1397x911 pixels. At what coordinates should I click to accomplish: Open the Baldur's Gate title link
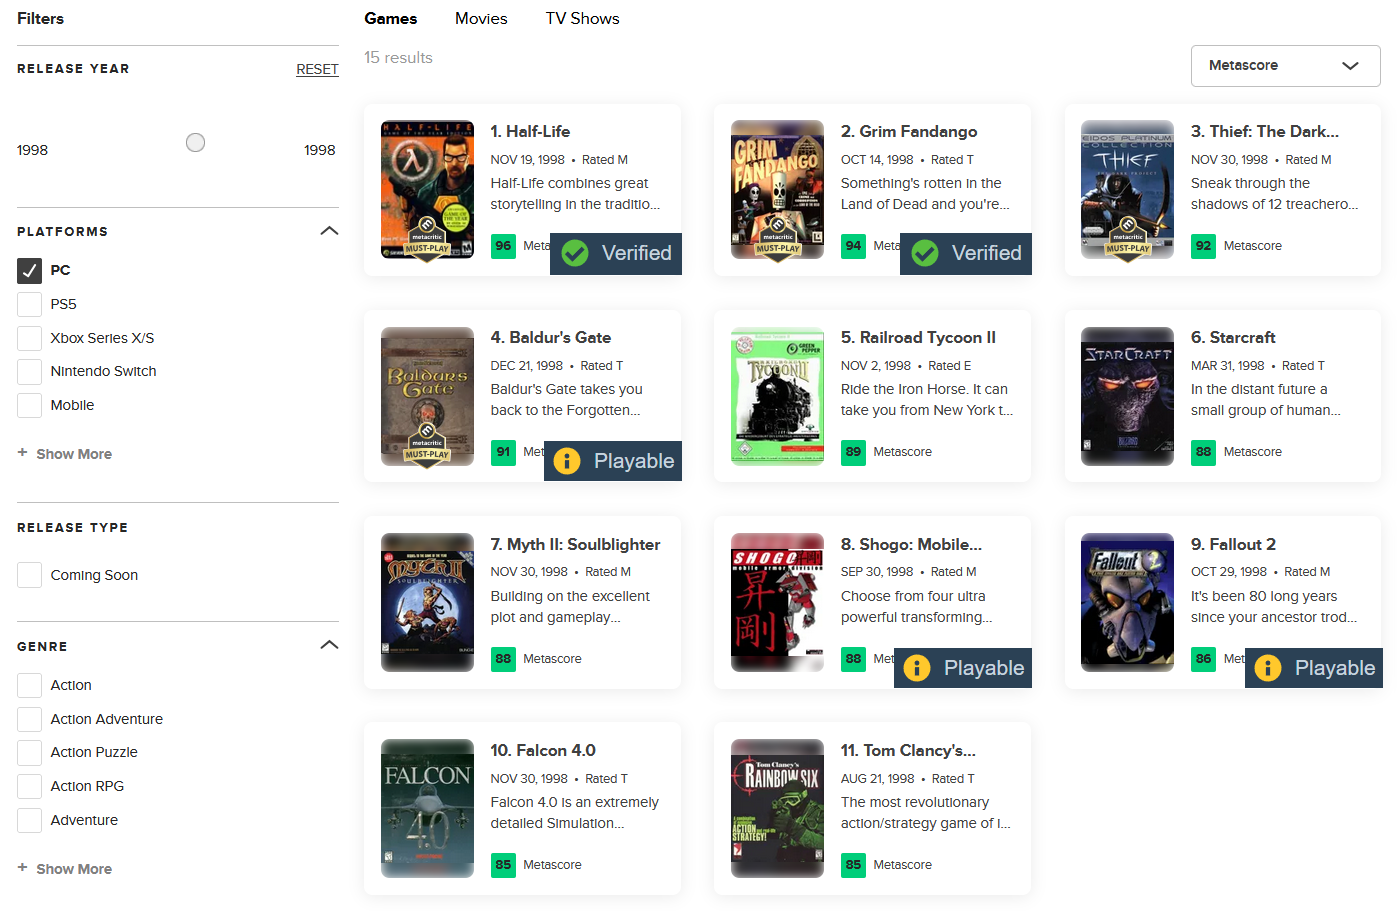coord(551,337)
